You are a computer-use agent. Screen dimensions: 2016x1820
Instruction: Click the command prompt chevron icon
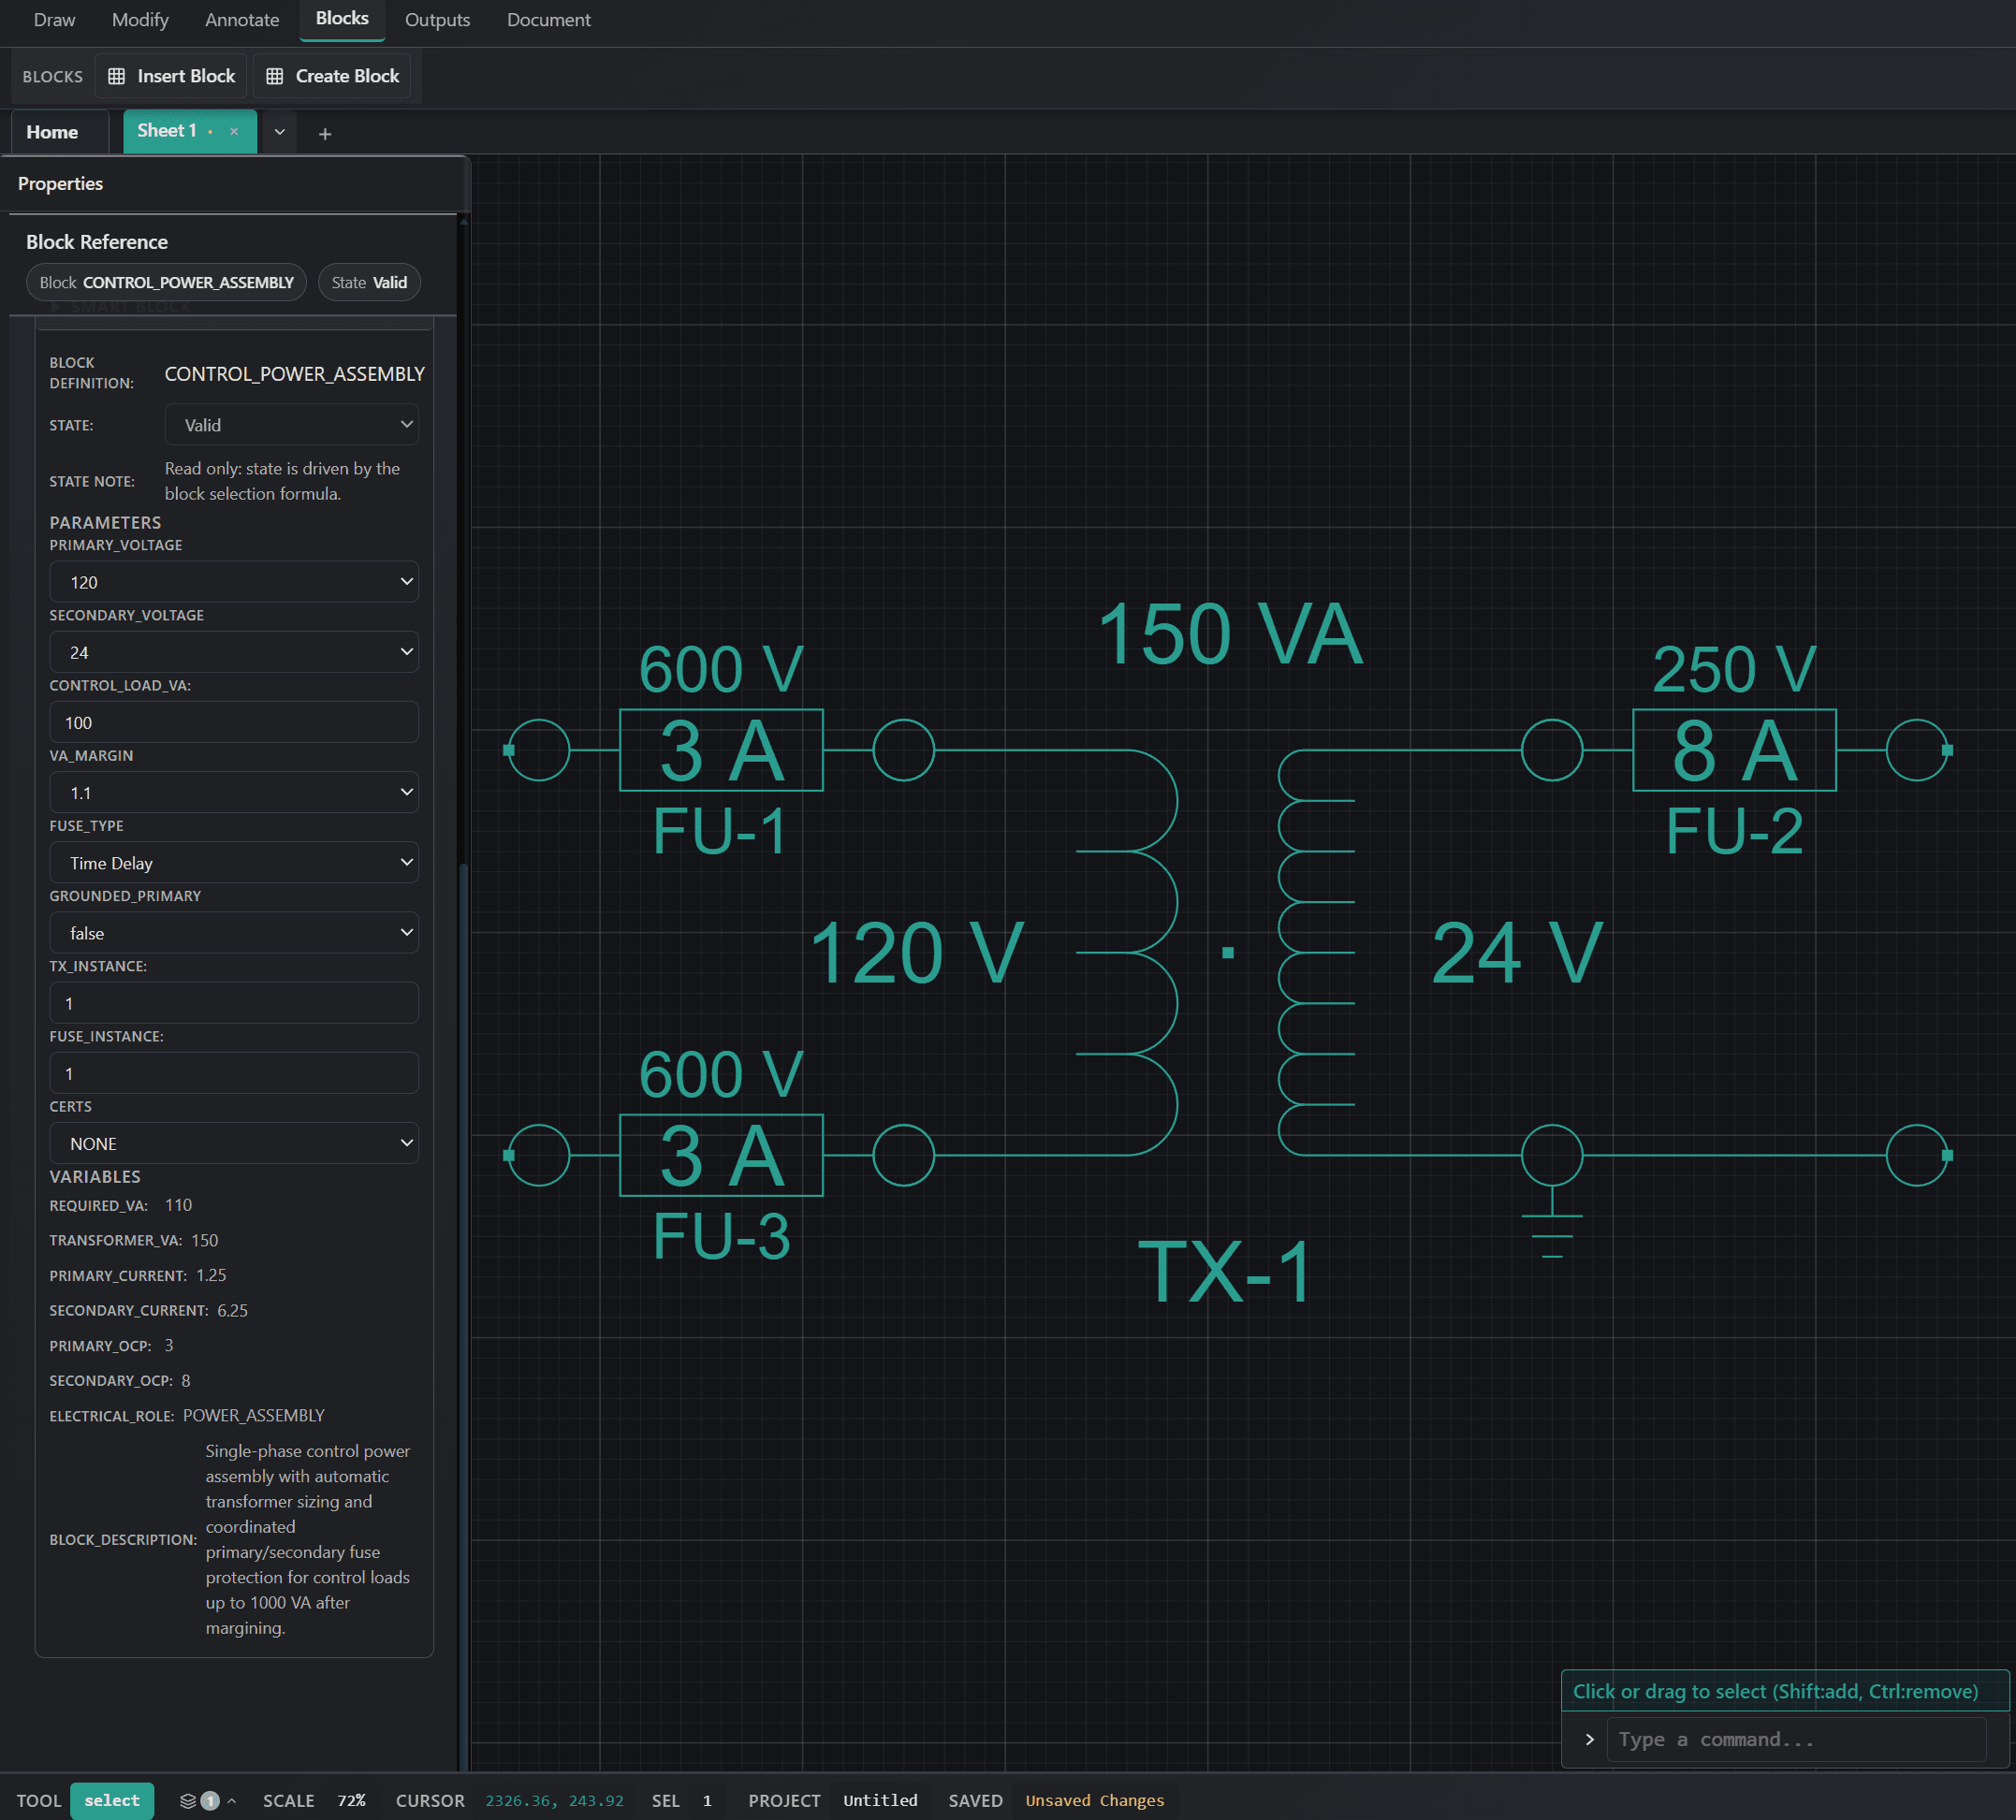(x=1589, y=1740)
